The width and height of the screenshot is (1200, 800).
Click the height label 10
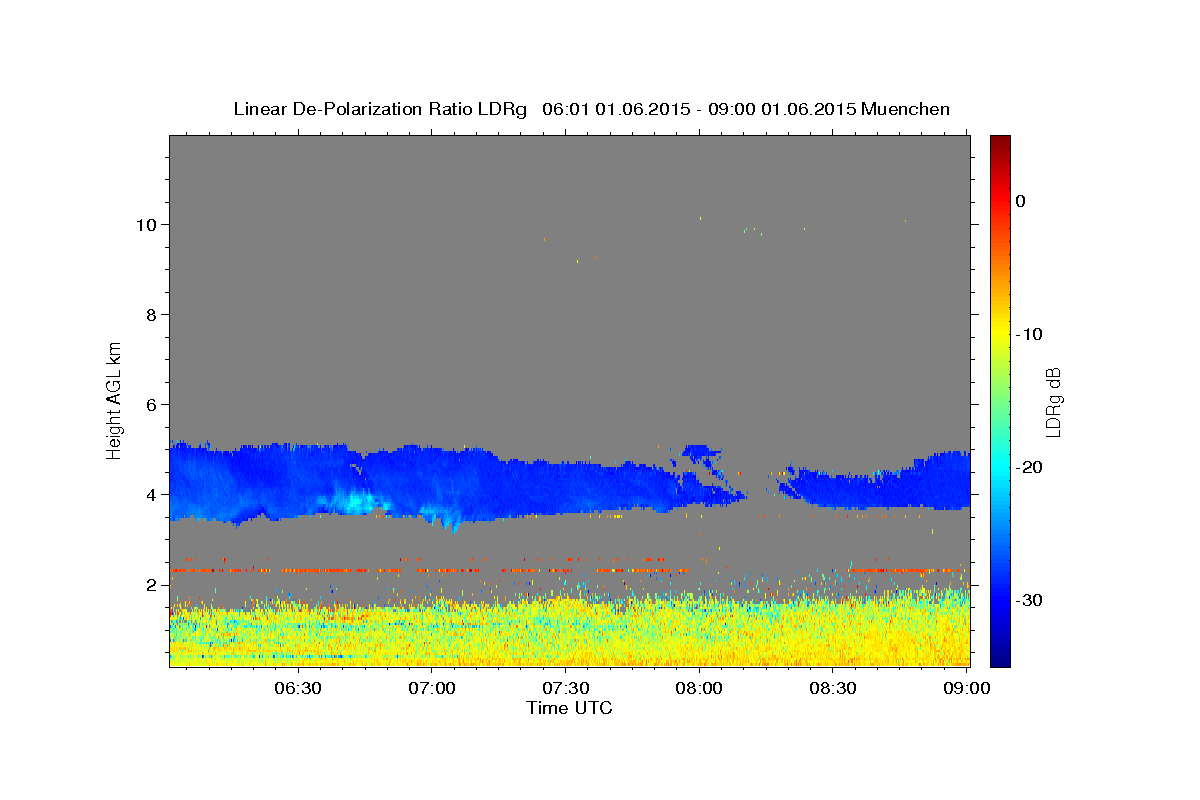[148, 224]
